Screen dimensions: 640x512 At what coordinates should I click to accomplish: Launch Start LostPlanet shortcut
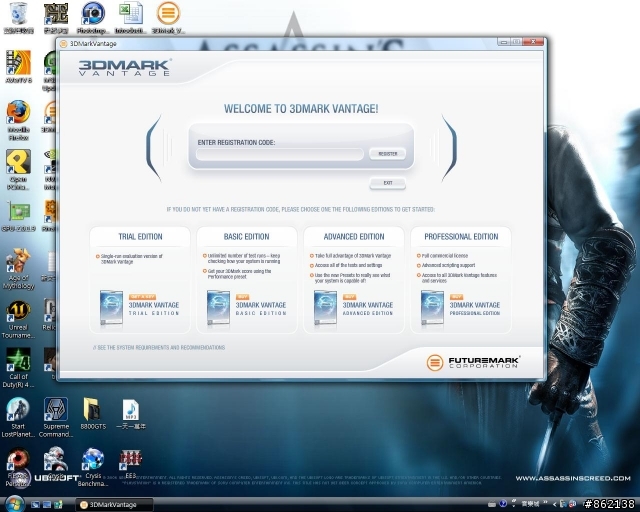pyautogui.click(x=18, y=410)
